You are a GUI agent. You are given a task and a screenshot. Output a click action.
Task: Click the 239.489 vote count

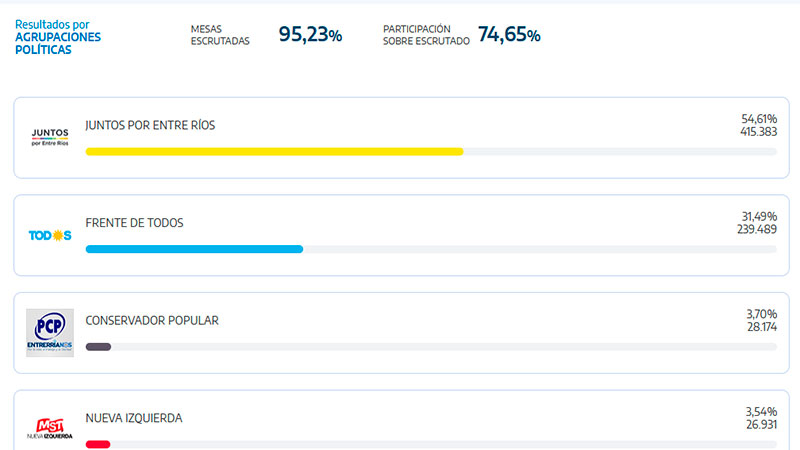pyautogui.click(x=757, y=230)
